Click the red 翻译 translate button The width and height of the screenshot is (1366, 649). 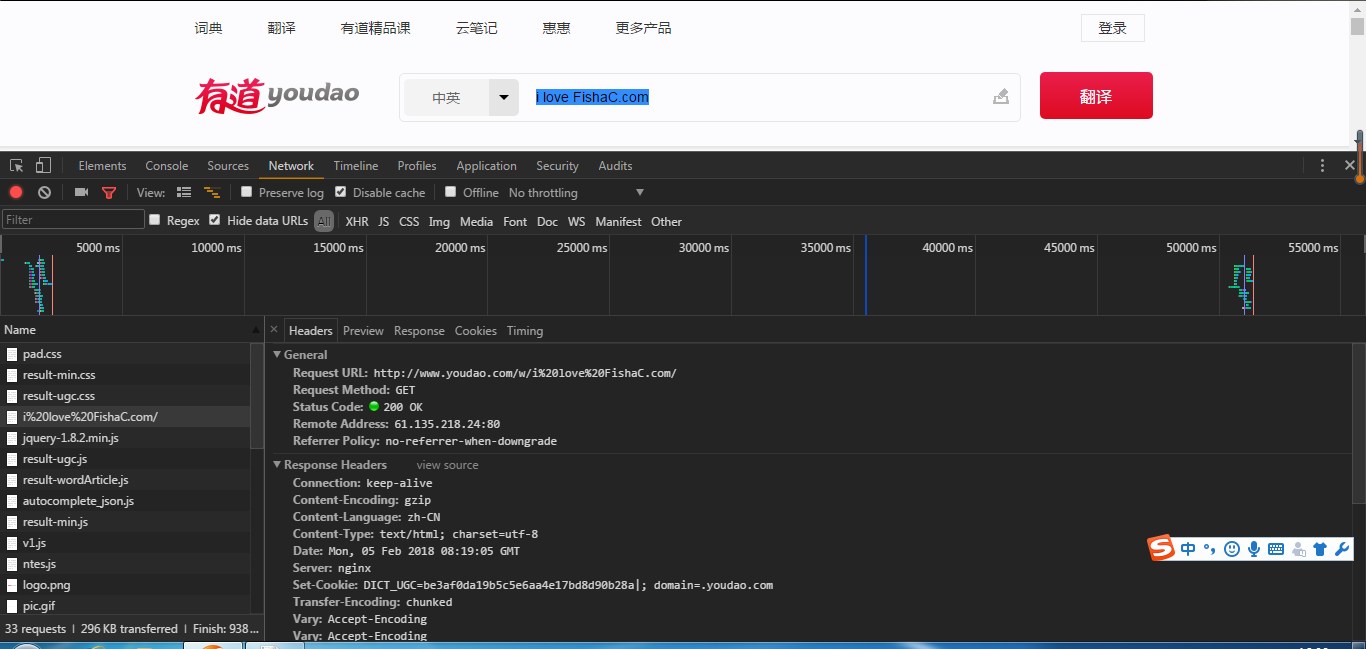(1096, 96)
